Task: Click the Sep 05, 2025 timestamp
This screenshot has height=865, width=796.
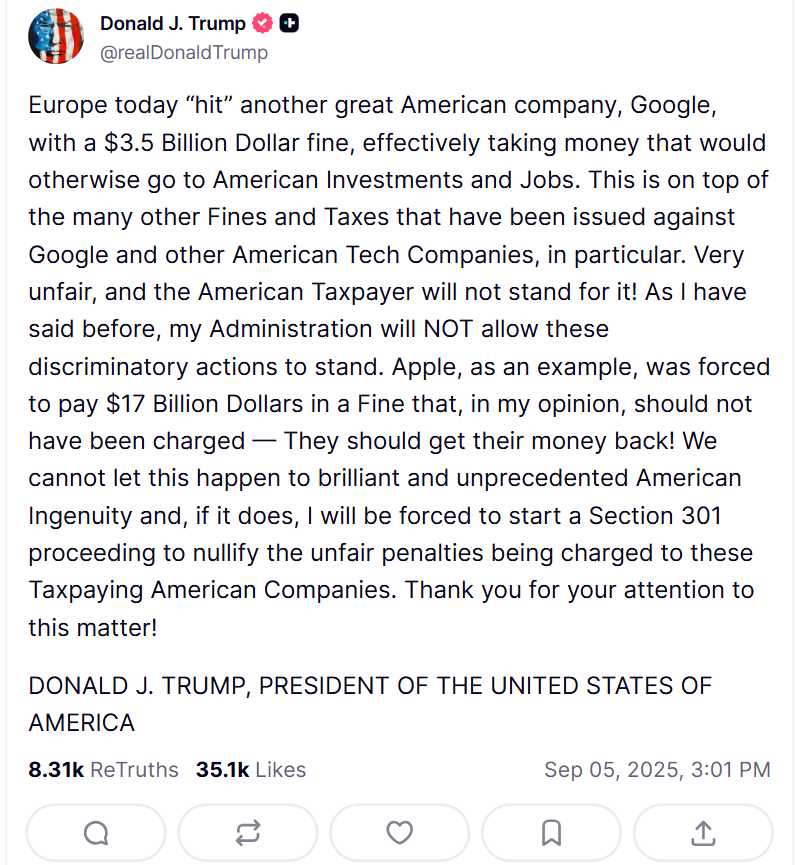Action: pyautogui.click(x=657, y=770)
